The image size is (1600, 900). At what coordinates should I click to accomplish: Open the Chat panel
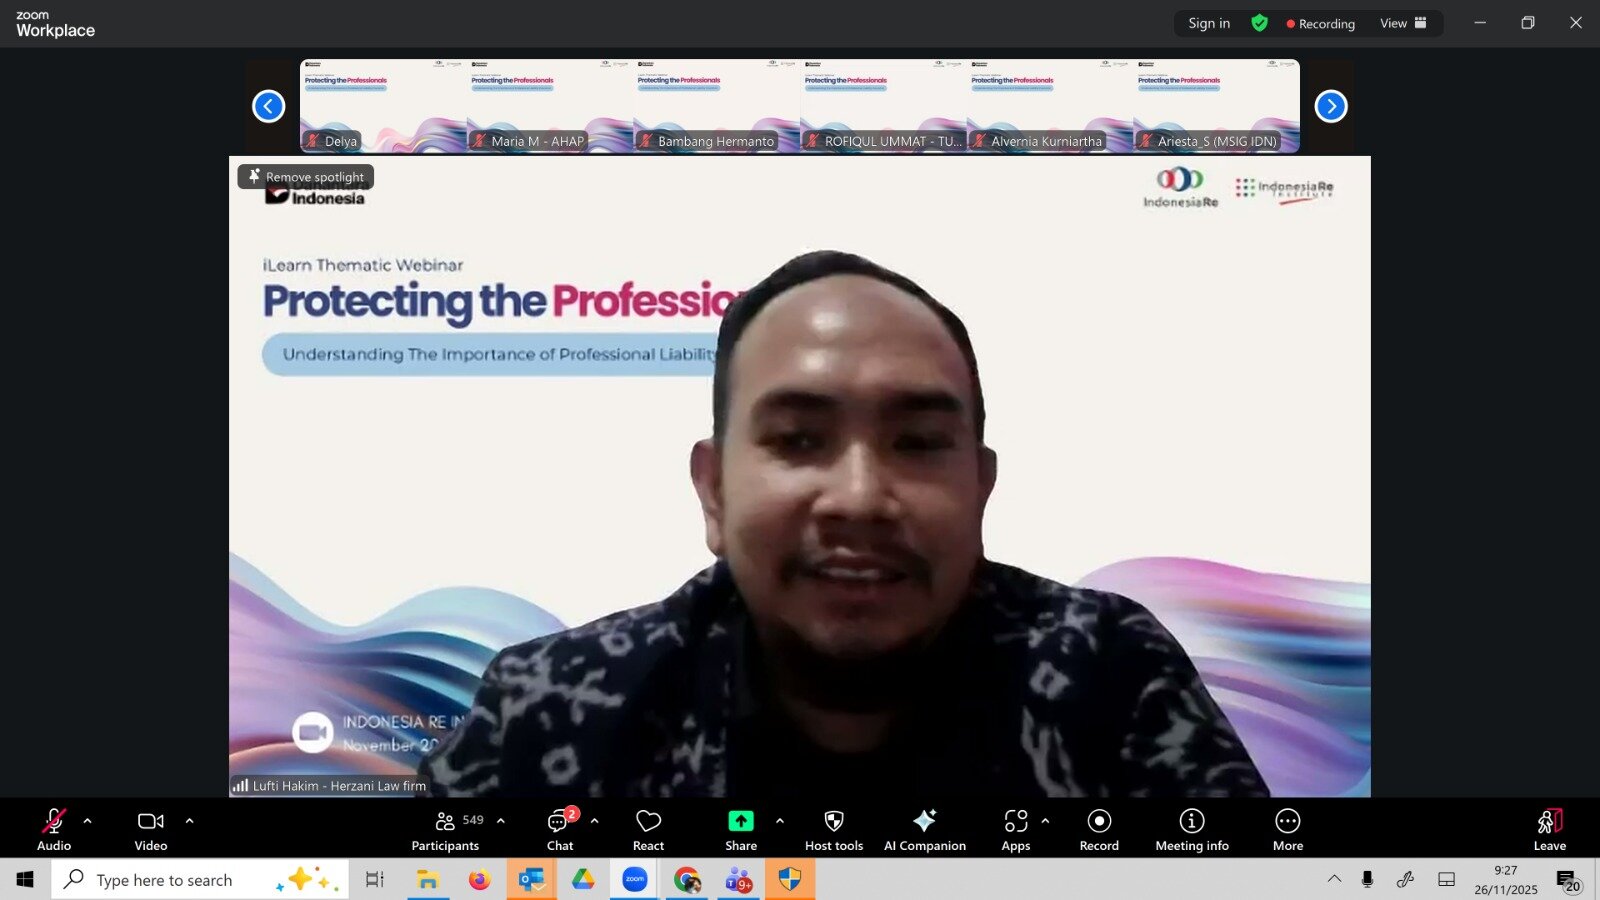560,829
